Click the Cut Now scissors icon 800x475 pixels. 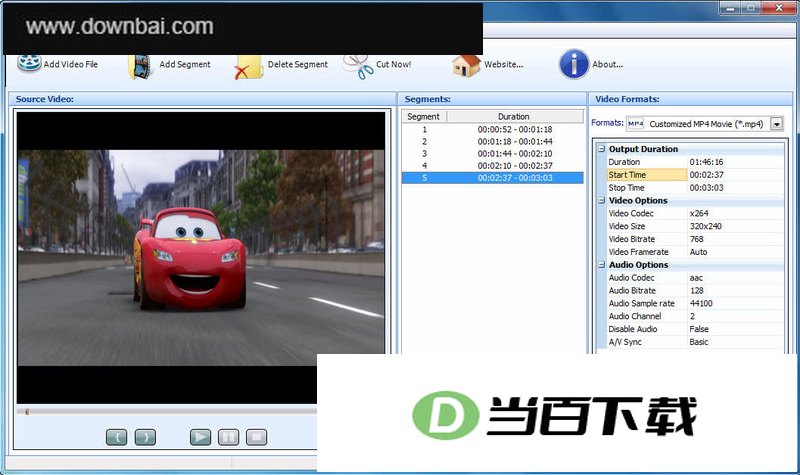point(358,67)
